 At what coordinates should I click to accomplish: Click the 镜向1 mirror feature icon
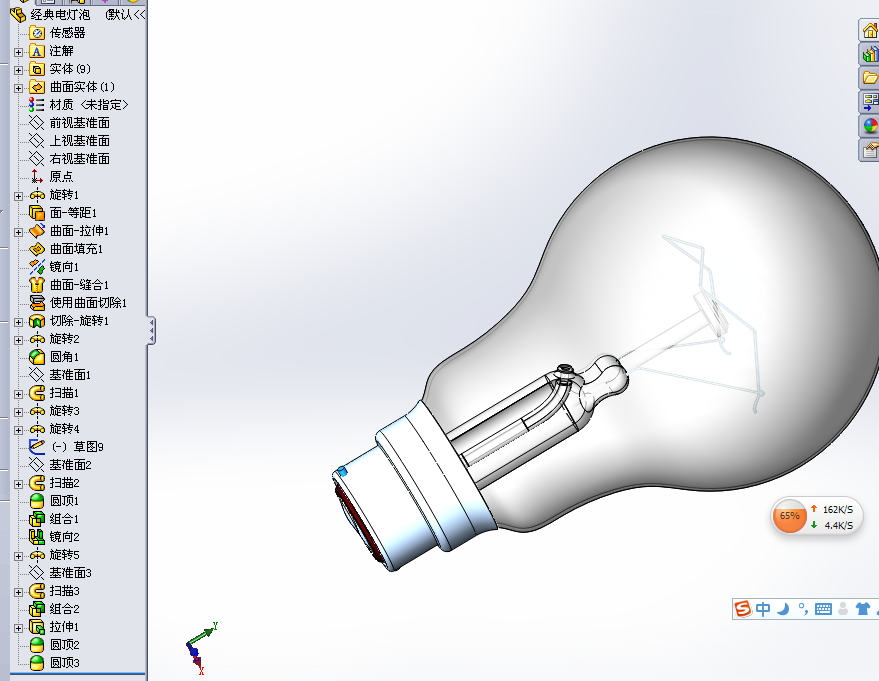click(37, 267)
